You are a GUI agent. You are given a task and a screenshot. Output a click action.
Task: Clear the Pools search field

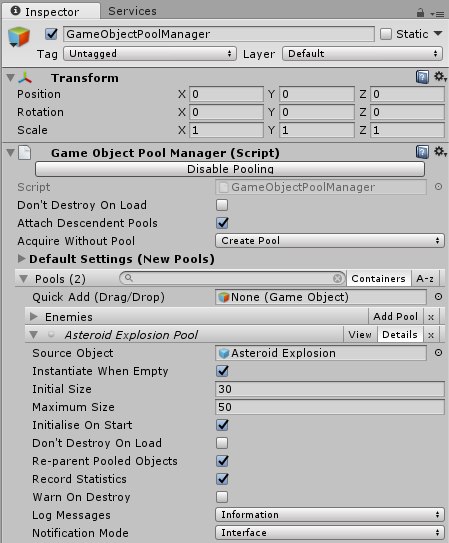337,278
